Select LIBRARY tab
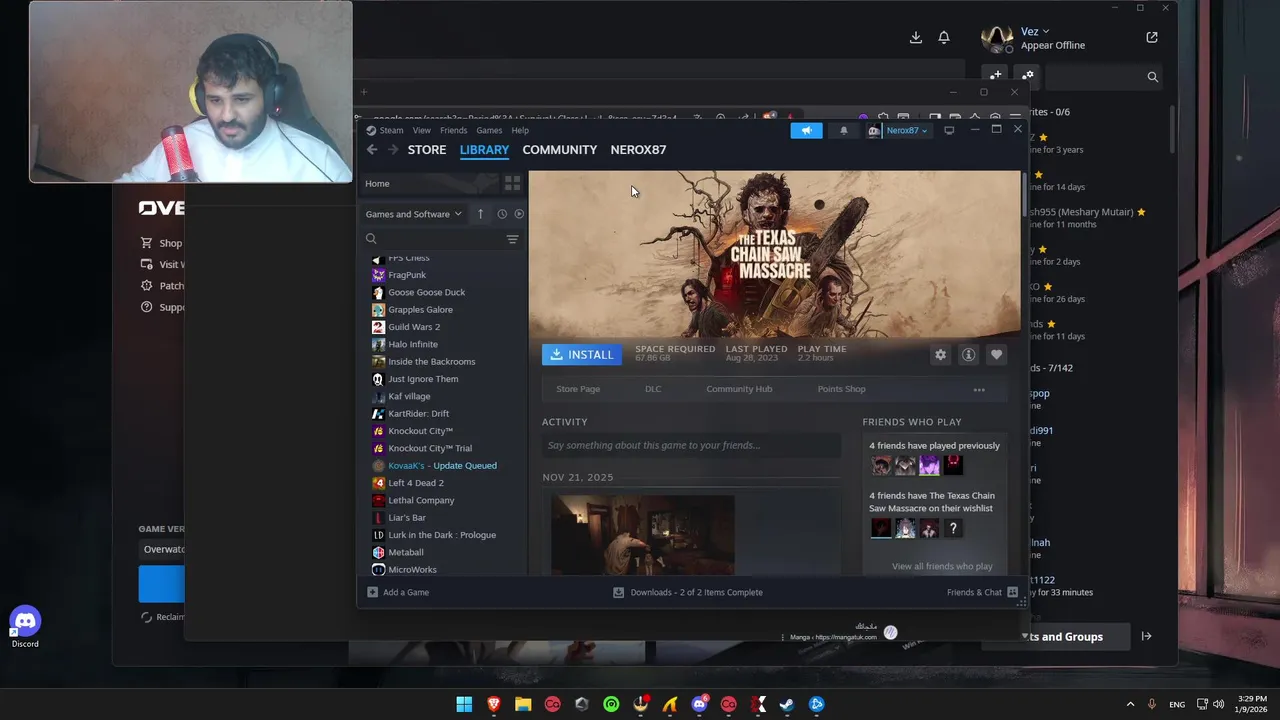The height and width of the screenshot is (720, 1280). 484,149
